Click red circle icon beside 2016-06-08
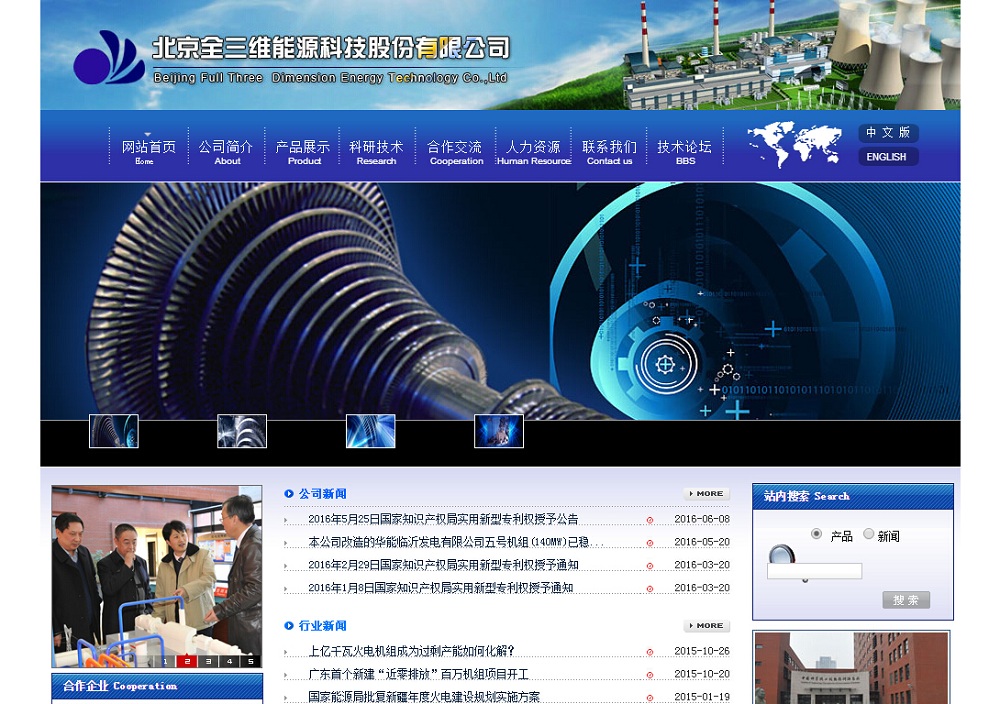Screen dimensions: 1000x704 pyautogui.click(x=650, y=520)
